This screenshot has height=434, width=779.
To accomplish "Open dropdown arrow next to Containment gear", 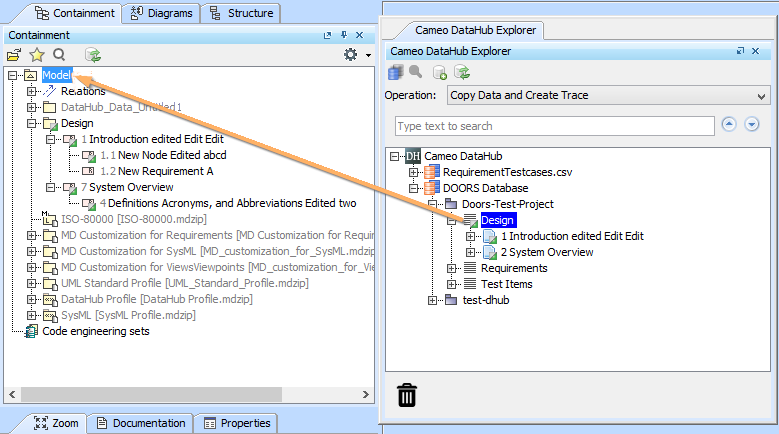I will pos(368,55).
